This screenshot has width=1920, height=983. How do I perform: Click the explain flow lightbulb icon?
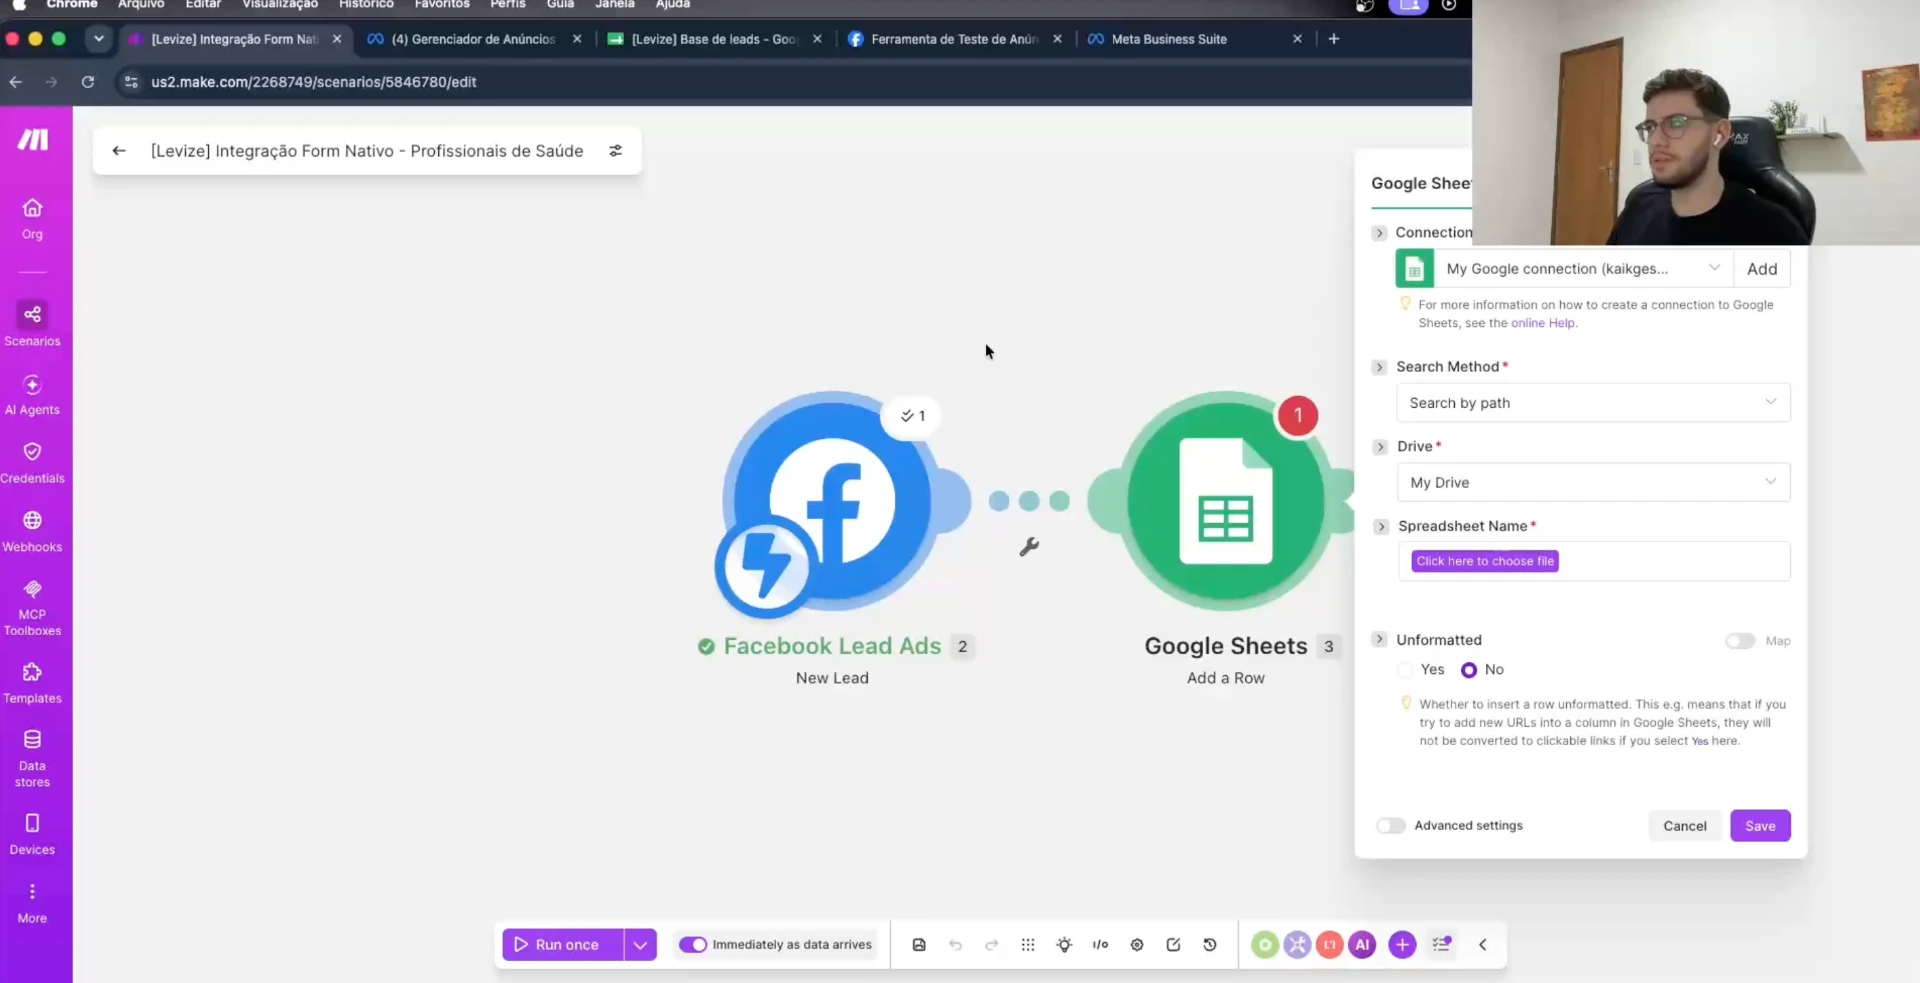(1064, 945)
